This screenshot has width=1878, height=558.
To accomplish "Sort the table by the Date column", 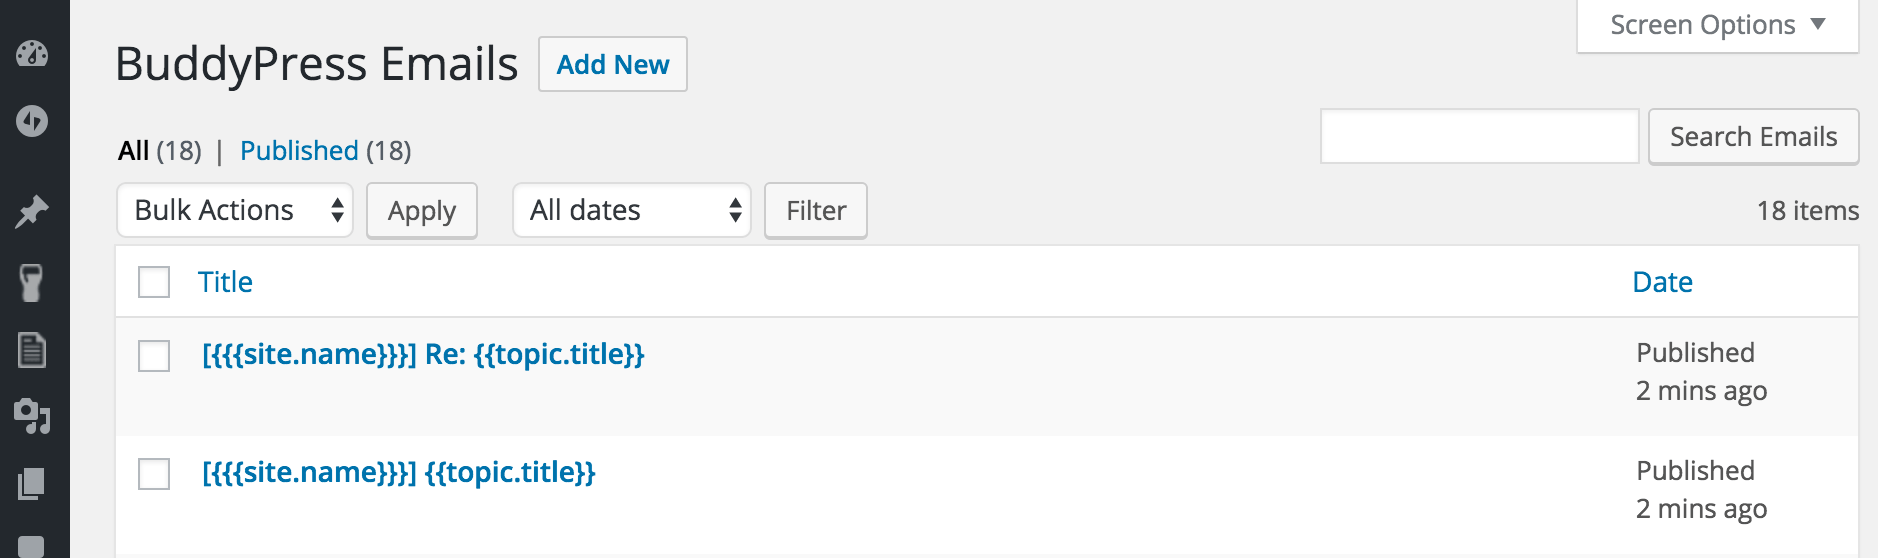I will click(1662, 282).
